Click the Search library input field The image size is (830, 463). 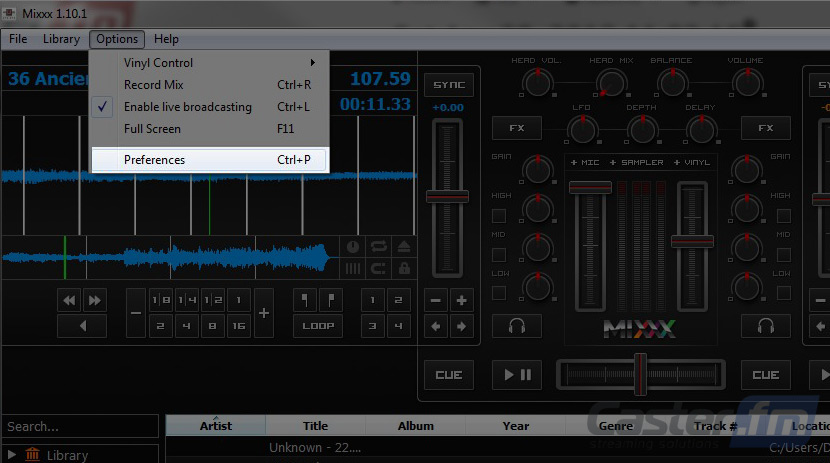(80, 426)
